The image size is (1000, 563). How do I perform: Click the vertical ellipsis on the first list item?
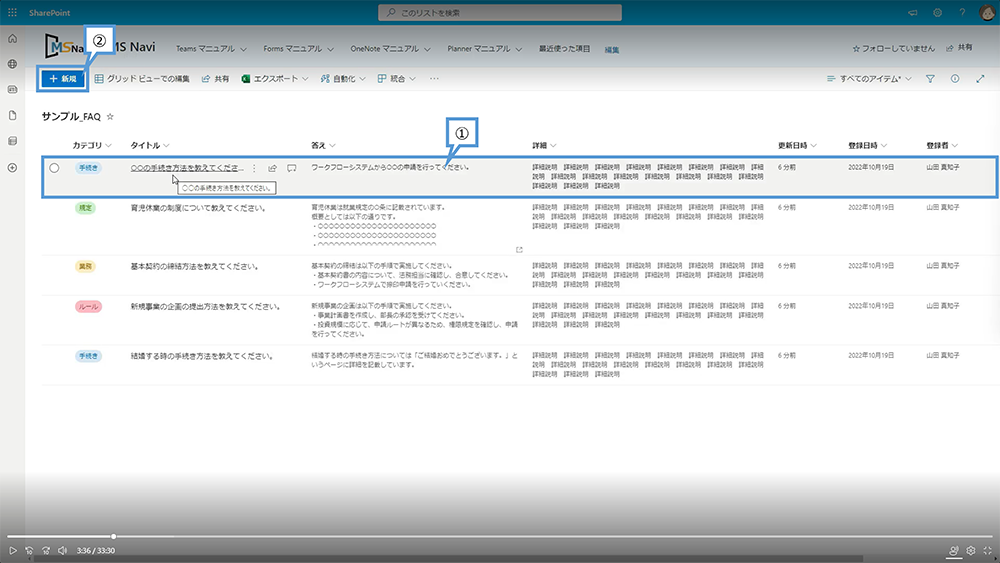point(254,168)
